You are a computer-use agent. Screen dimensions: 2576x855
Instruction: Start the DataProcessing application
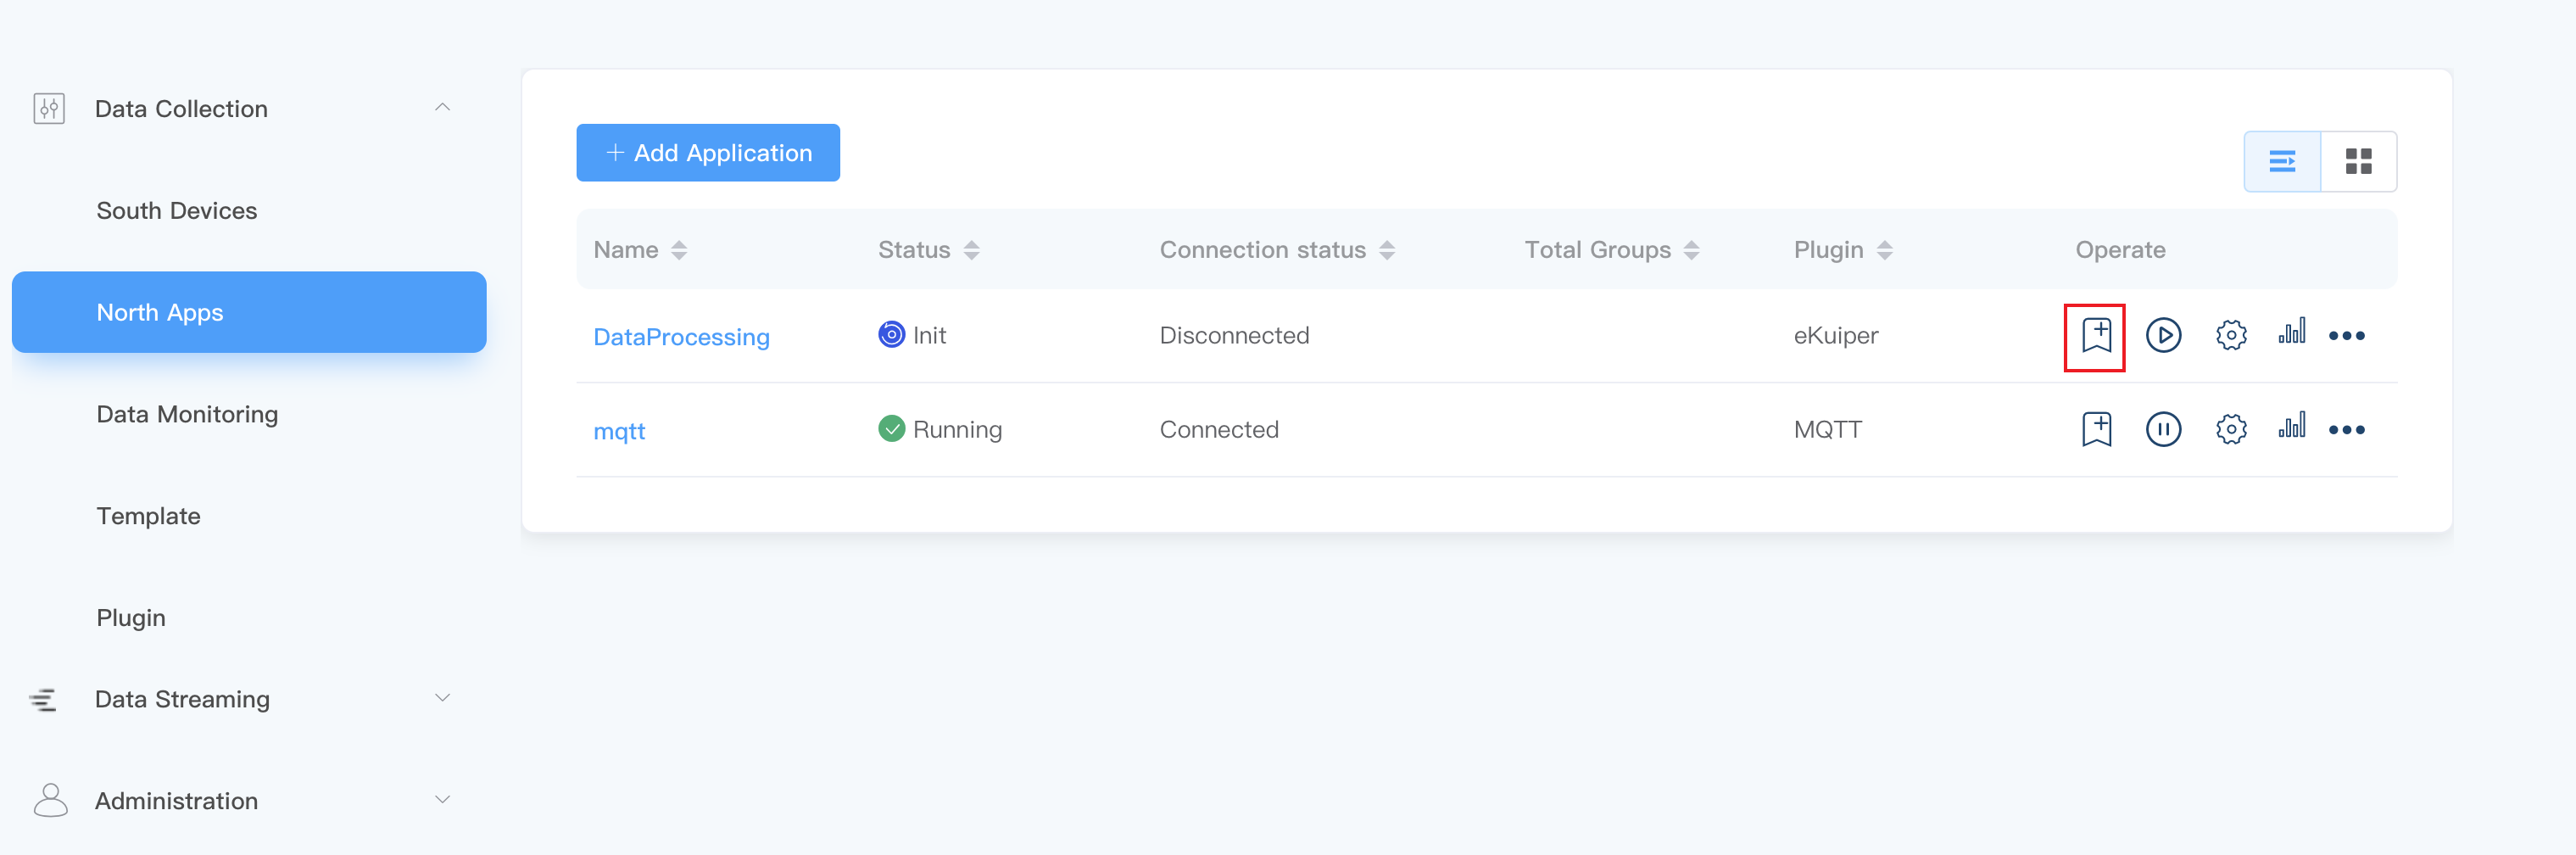click(2163, 335)
